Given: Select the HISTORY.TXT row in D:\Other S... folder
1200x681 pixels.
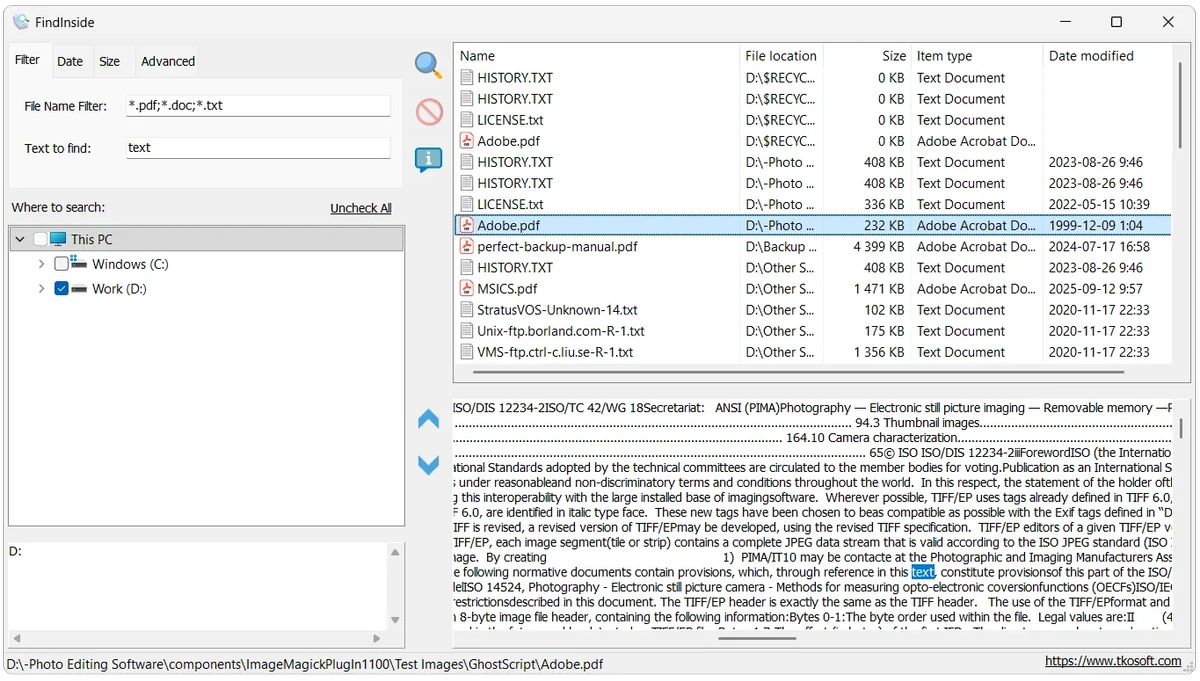Looking at the screenshot, I should 815,267.
